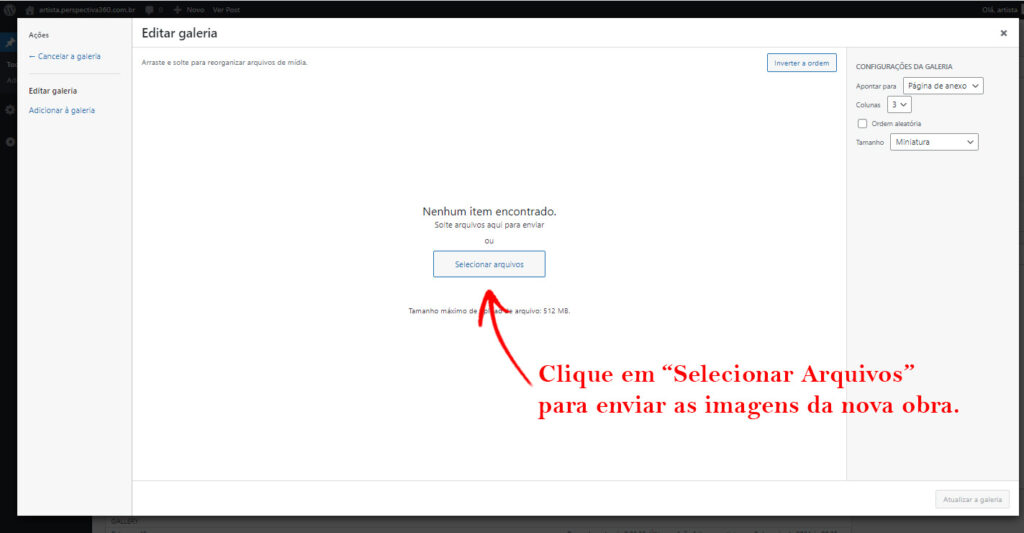Screen dimensions: 1024x533
Task: Enable the Ordem aleatória checkbox
Action: (862, 123)
